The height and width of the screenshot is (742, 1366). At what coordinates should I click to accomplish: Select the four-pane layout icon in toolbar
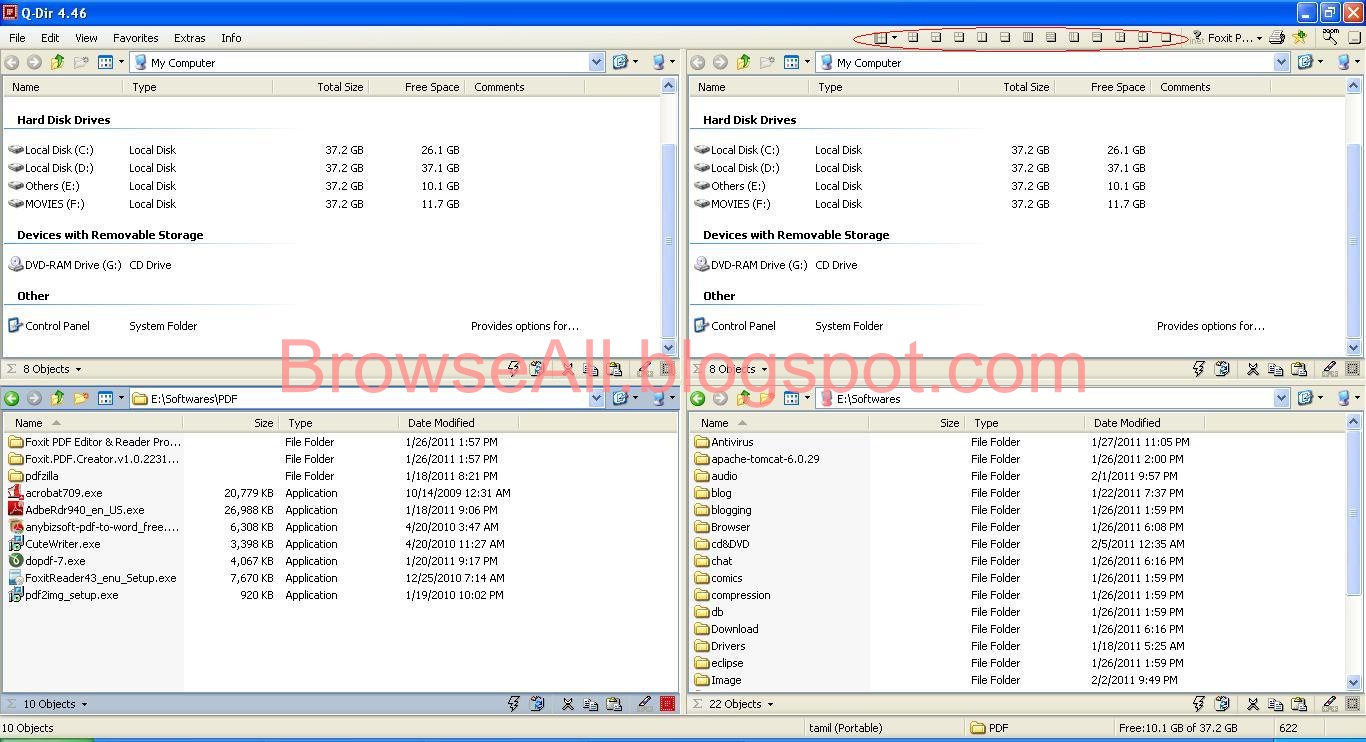click(x=881, y=38)
